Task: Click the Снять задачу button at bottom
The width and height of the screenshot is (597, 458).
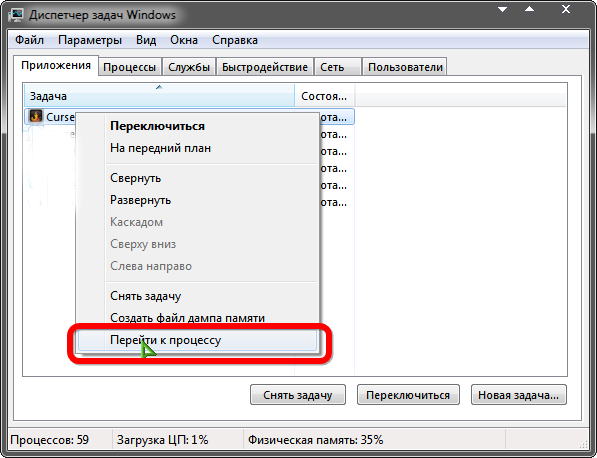Action: (x=298, y=395)
